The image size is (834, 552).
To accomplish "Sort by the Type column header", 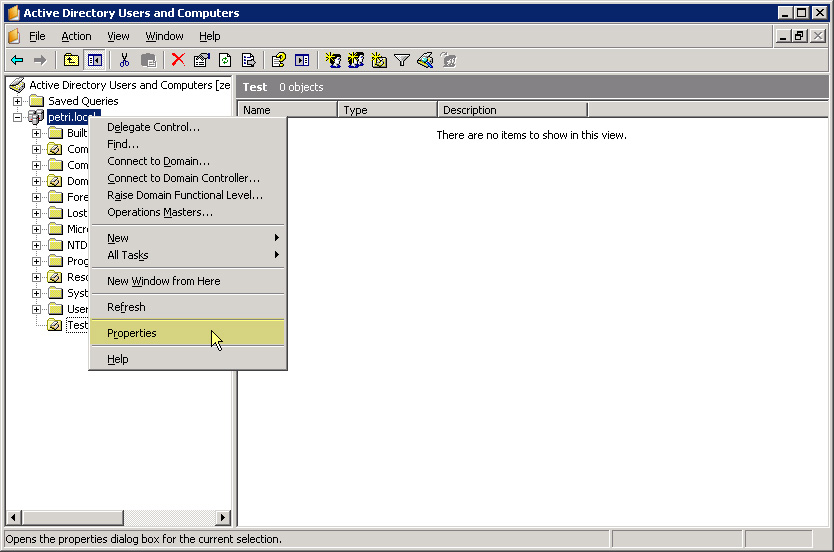I will click(387, 110).
